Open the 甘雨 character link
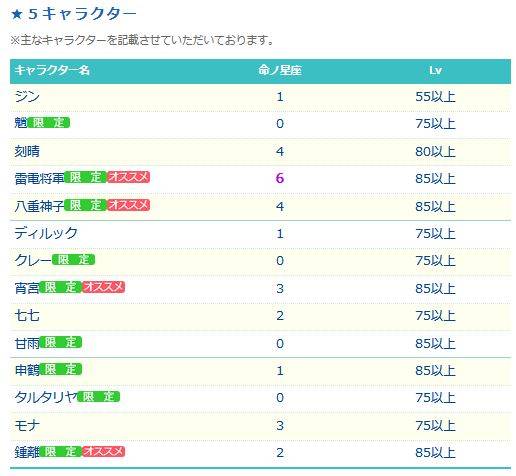 pyautogui.click(x=27, y=343)
